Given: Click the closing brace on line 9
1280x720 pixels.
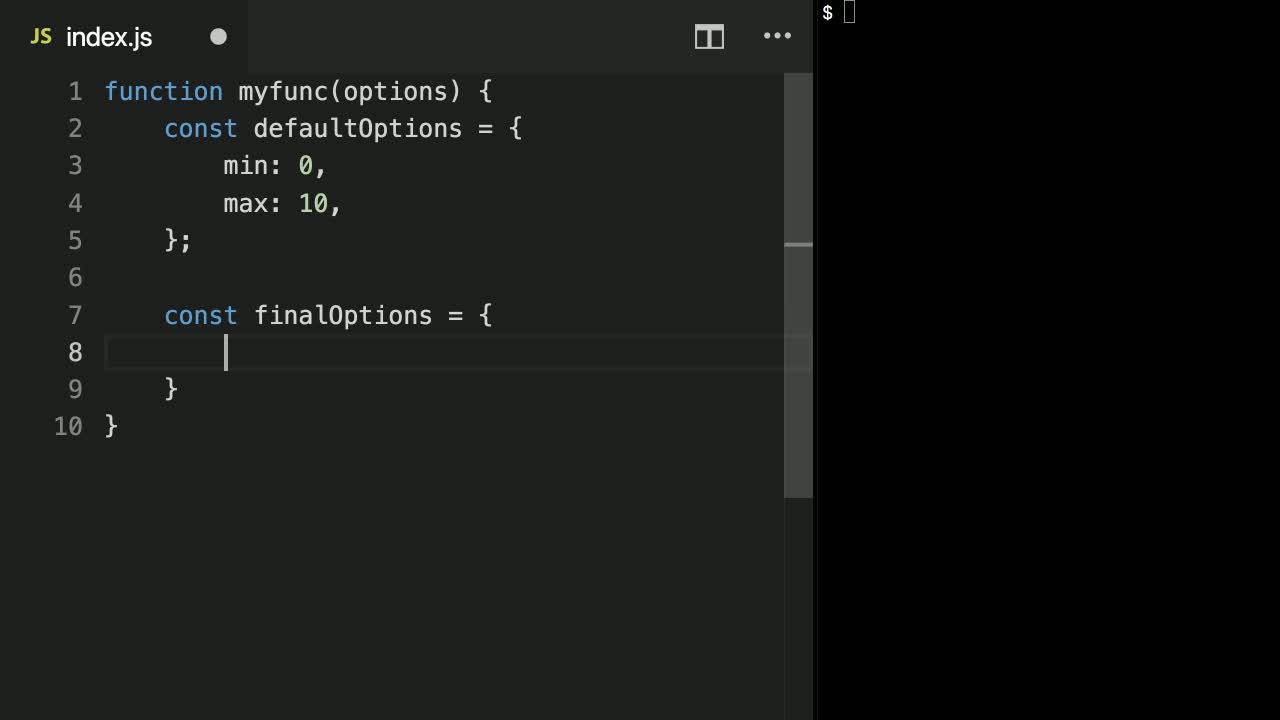Looking at the screenshot, I should 171,389.
